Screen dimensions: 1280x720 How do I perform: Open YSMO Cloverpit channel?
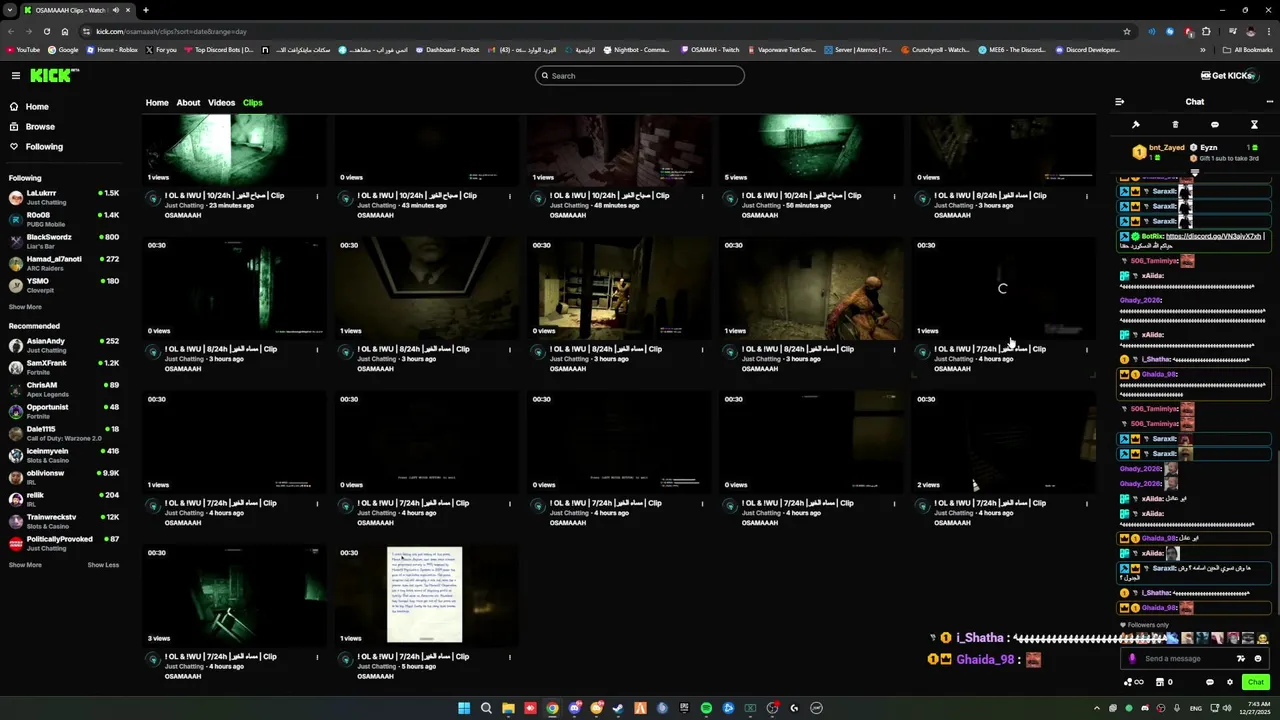[x=62, y=285]
